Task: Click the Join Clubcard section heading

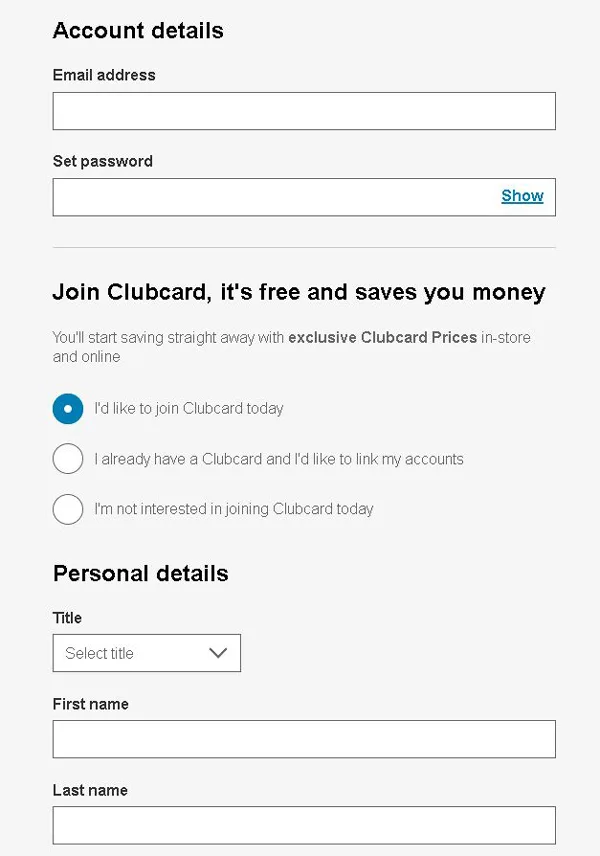Action: (x=299, y=292)
